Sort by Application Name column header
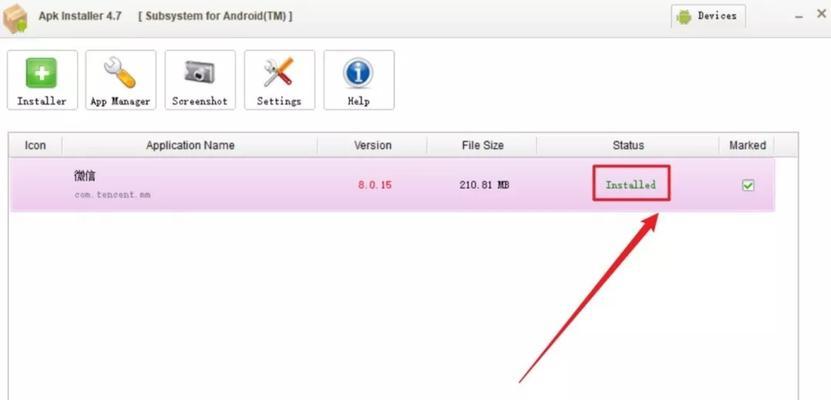Viewport: 831px width, 400px height. pos(190,145)
